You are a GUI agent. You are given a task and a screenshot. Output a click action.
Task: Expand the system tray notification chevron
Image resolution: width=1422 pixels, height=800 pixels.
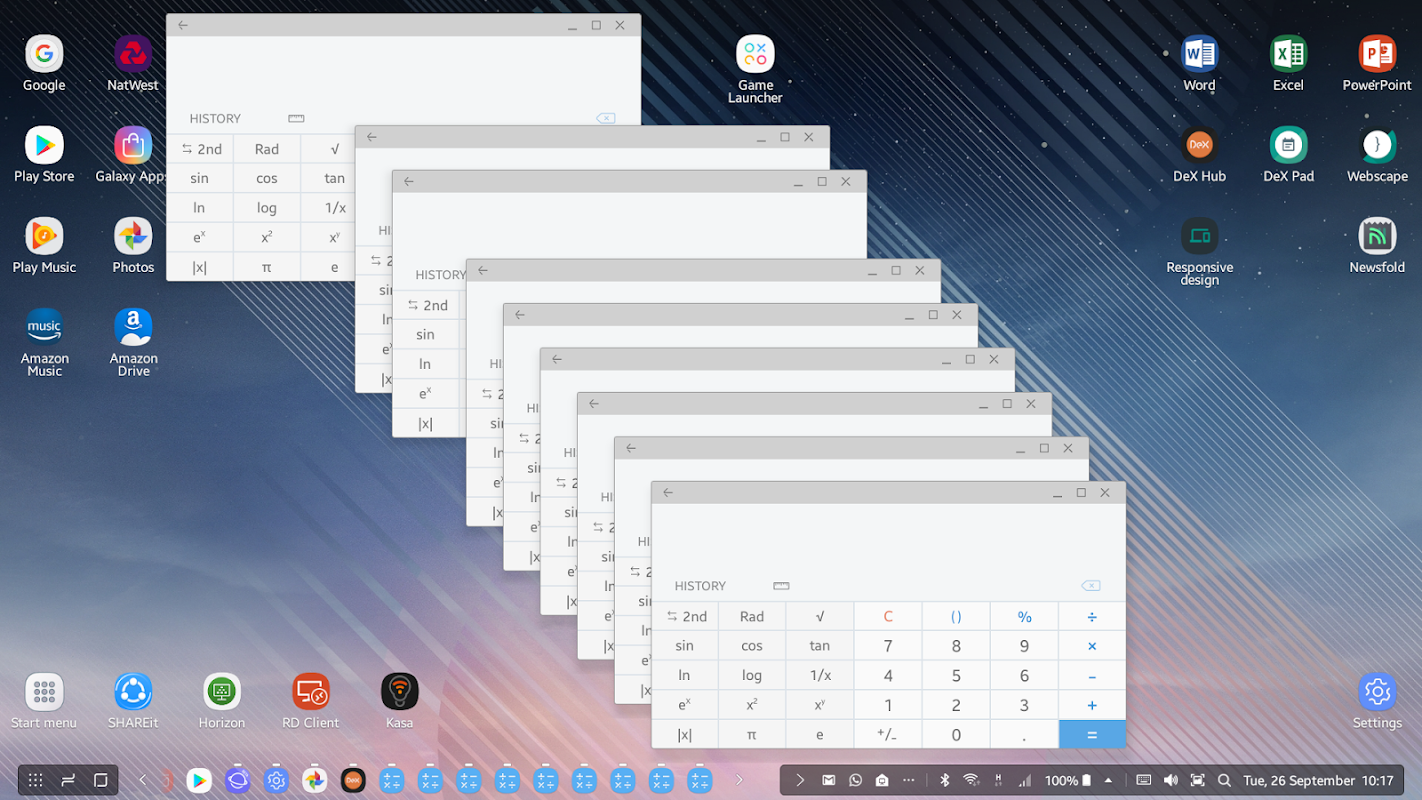coord(800,780)
